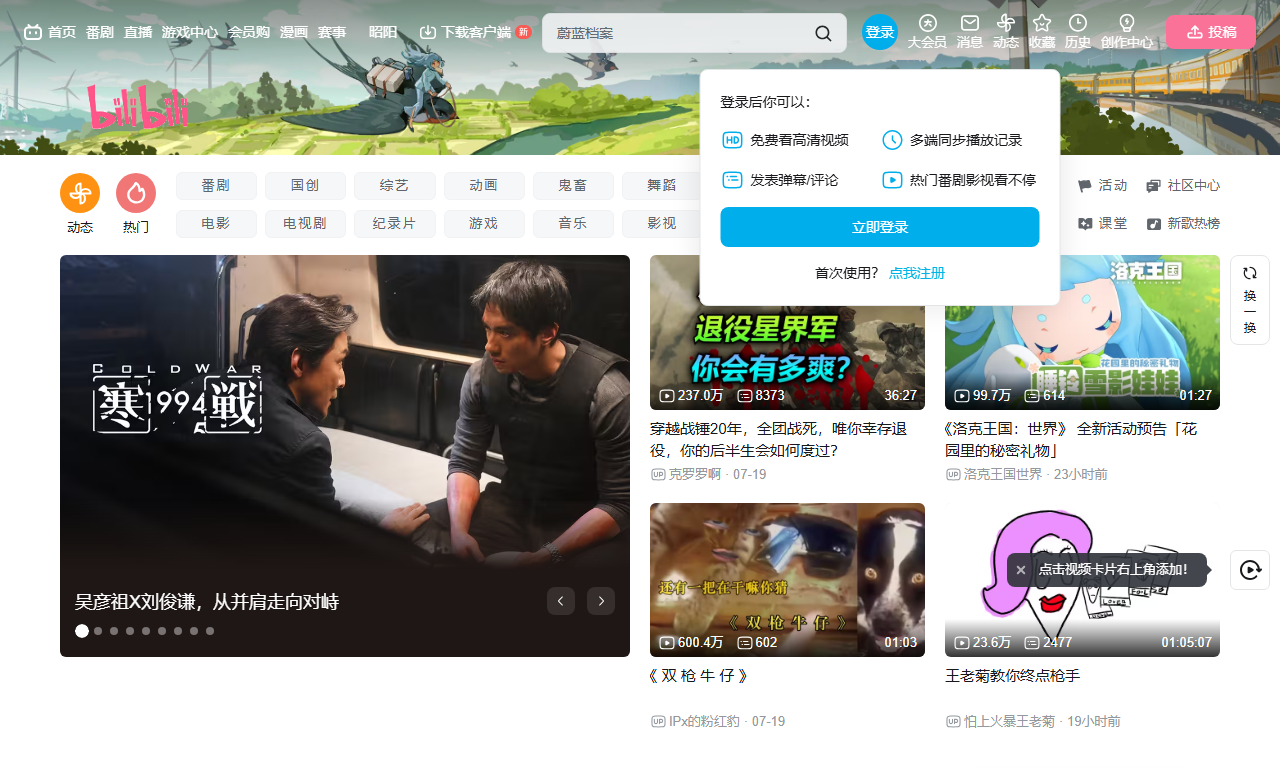Click the 活动 flag link

tap(1102, 186)
